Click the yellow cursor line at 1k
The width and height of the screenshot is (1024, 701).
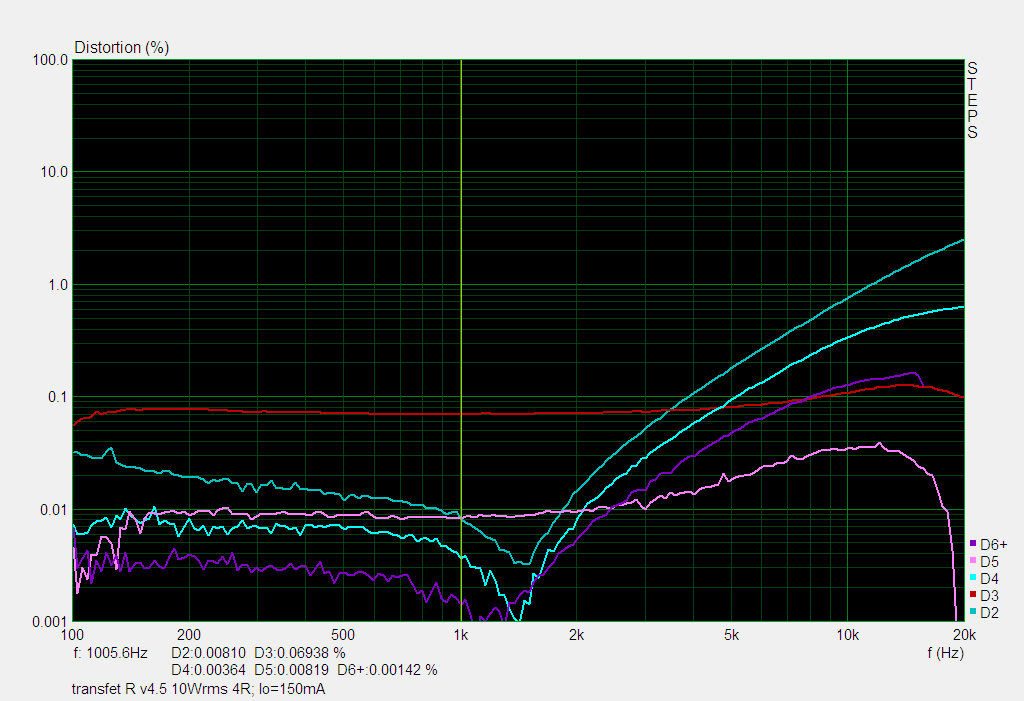click(x=461, y=340)
